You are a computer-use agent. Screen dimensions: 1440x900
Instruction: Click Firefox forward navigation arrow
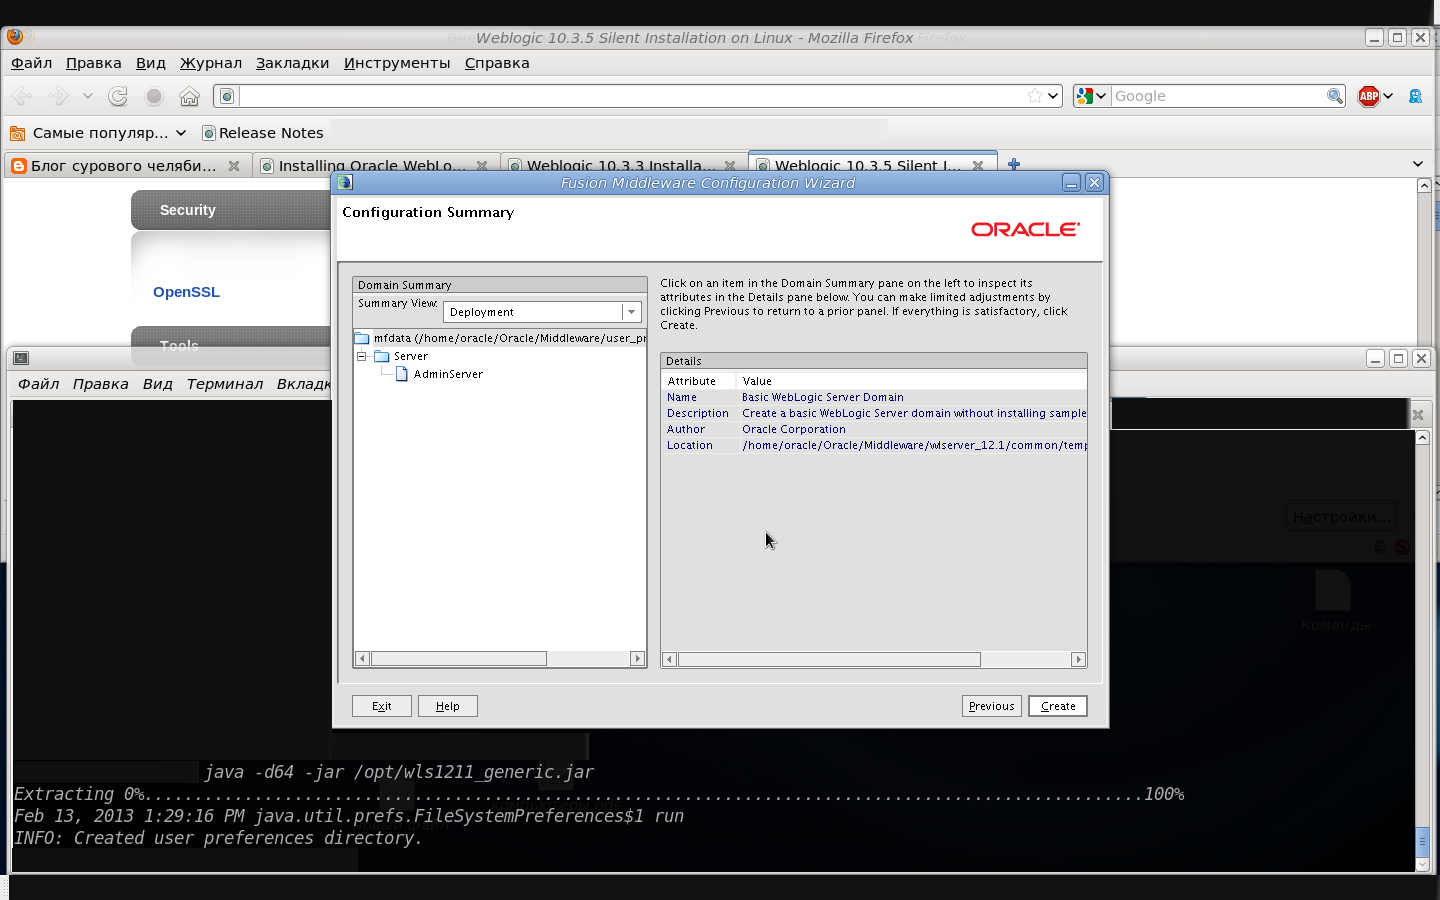(59, 96)
